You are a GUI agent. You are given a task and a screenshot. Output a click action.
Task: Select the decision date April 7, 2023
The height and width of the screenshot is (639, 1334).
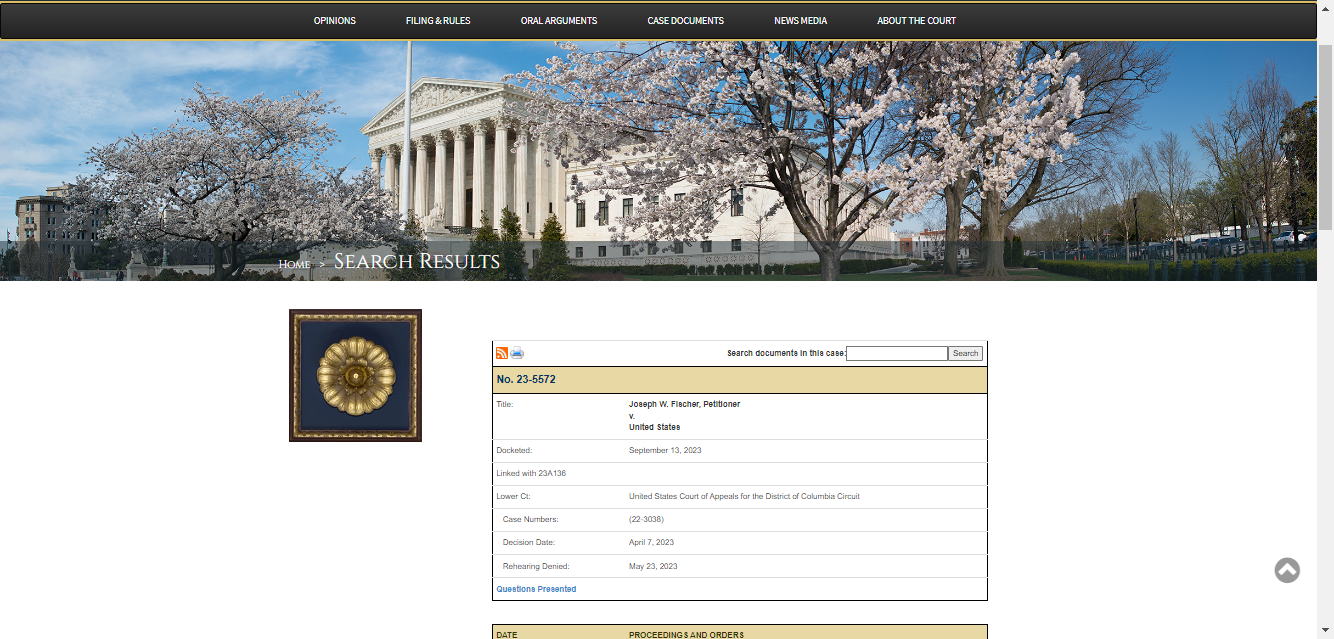coord(652,542)
